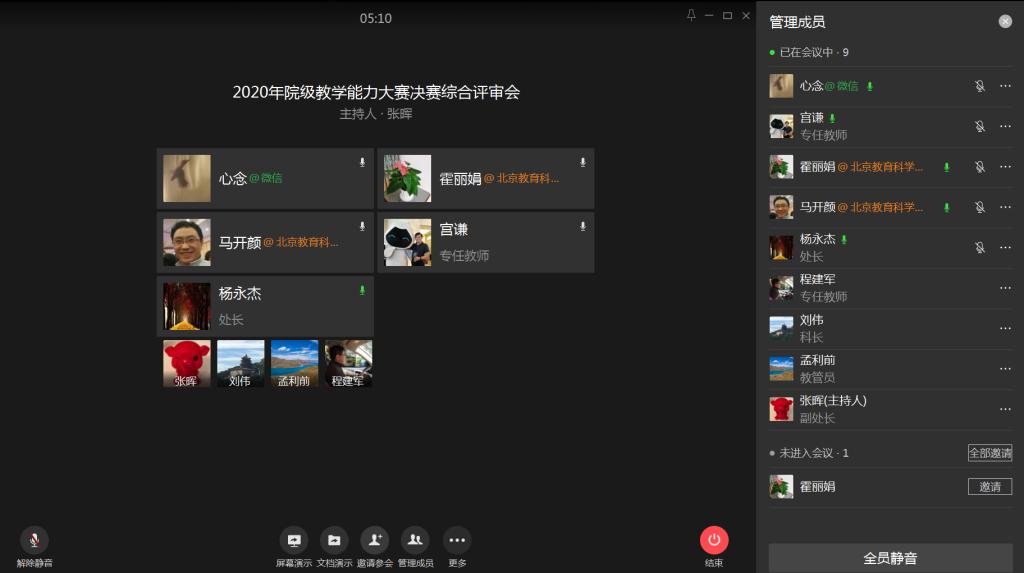Click the 全部邀请 button
This screenshot has height=573, width=1024.
coord(989,453)
